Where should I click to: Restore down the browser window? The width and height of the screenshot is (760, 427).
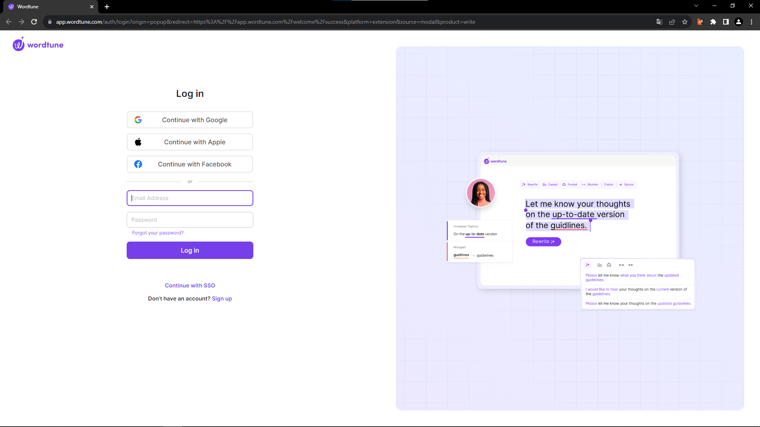point(732,6)
